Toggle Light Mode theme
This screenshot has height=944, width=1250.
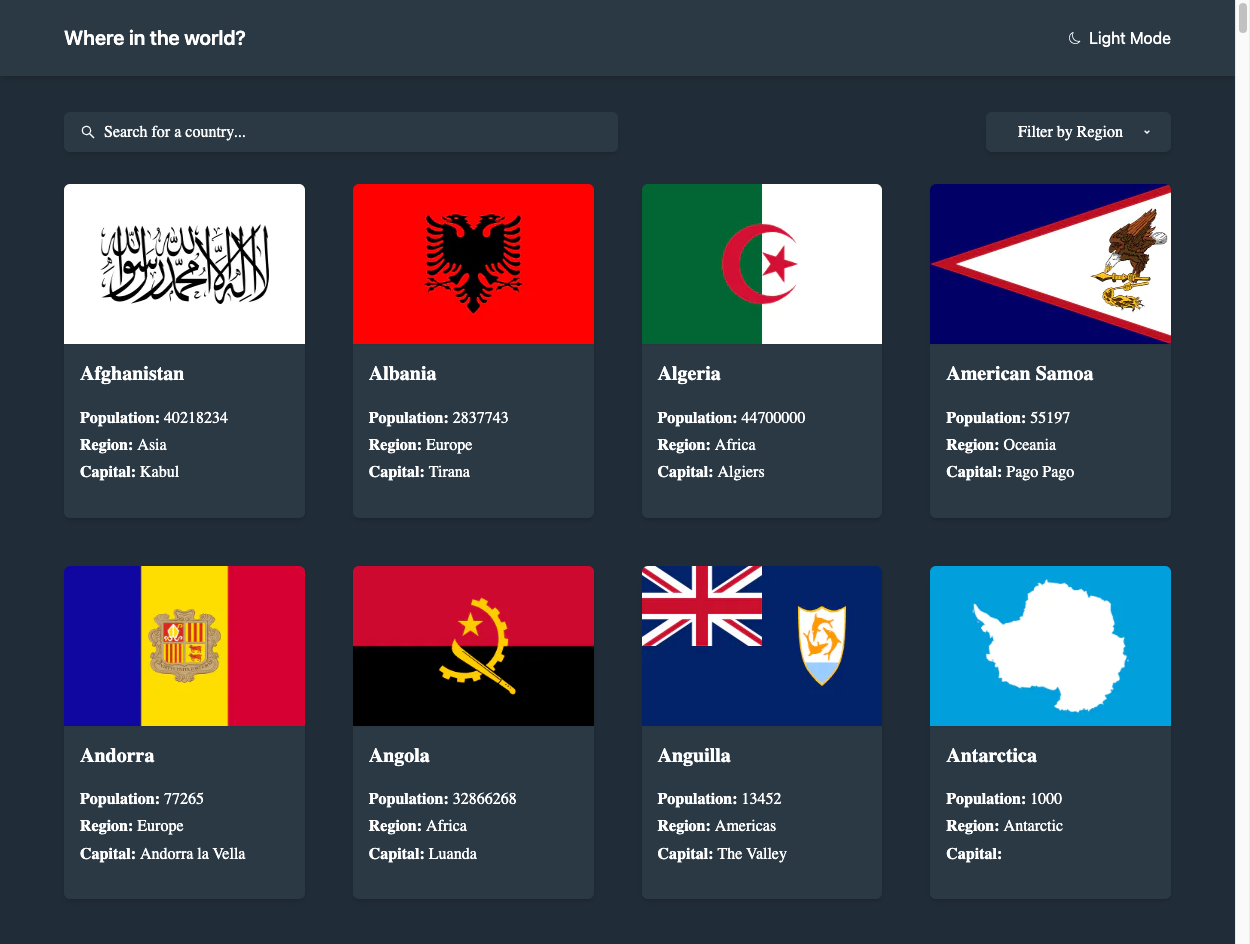pyautogui.click(x=1119, y=38)
